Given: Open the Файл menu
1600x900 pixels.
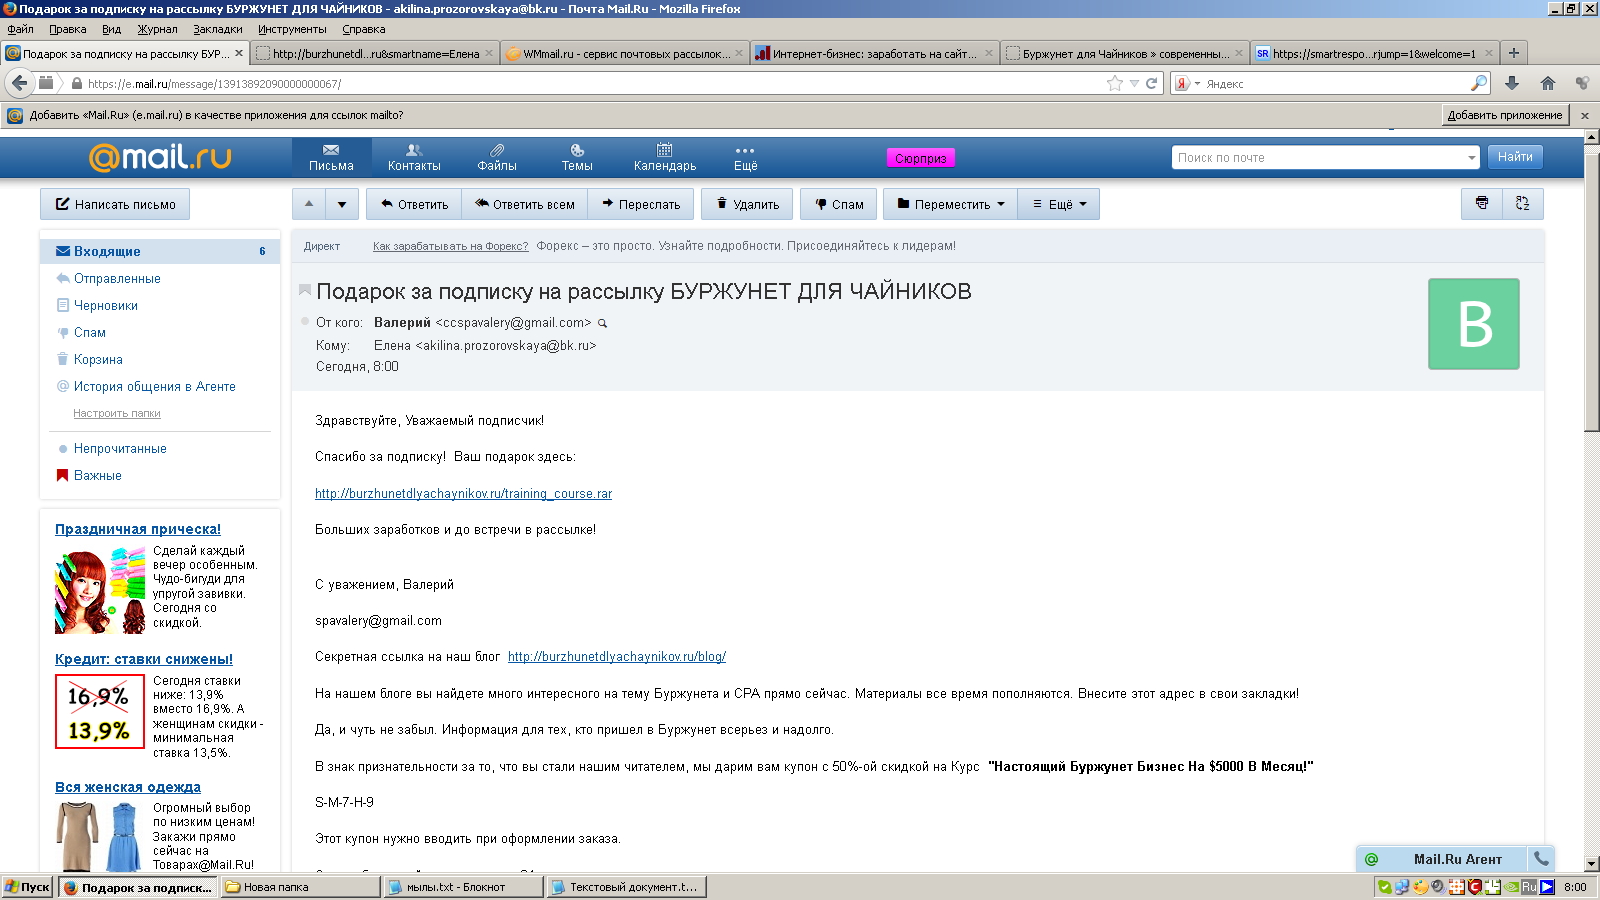Looking at the screenshot, I should click(20, 29).
